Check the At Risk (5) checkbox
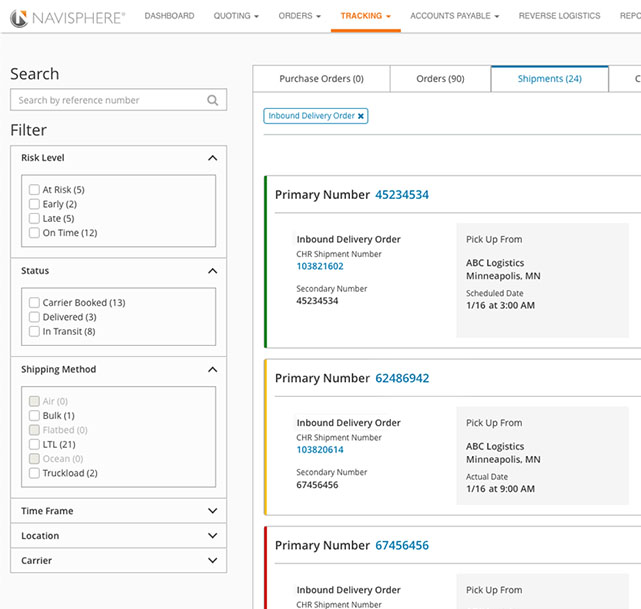The height and width of the screenshot is (609, 641). coord(34,190)
